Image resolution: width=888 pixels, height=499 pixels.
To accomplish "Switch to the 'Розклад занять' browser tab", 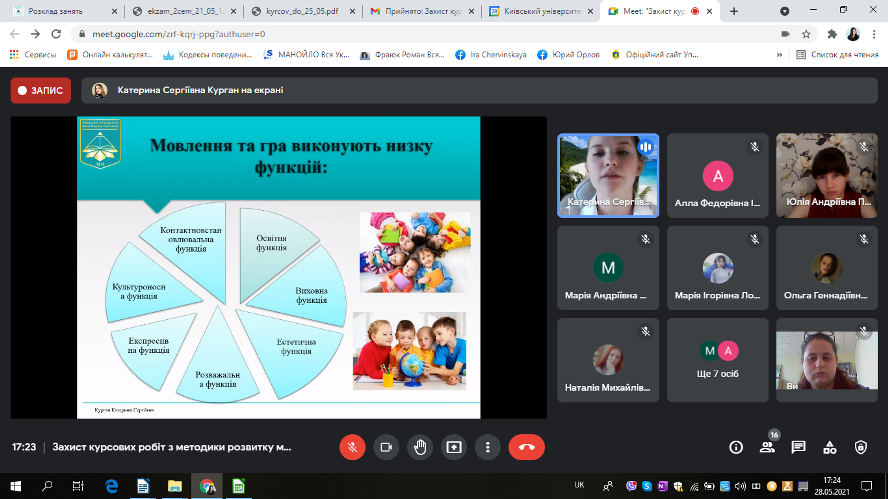I will (58, 11).
